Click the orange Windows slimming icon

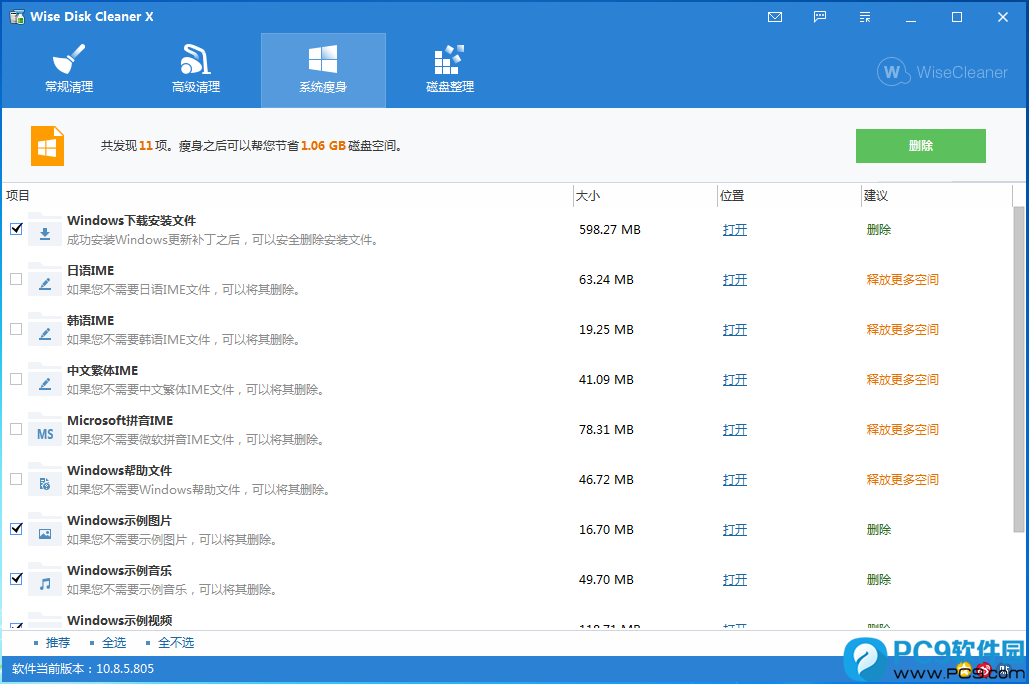pos(47,146)
